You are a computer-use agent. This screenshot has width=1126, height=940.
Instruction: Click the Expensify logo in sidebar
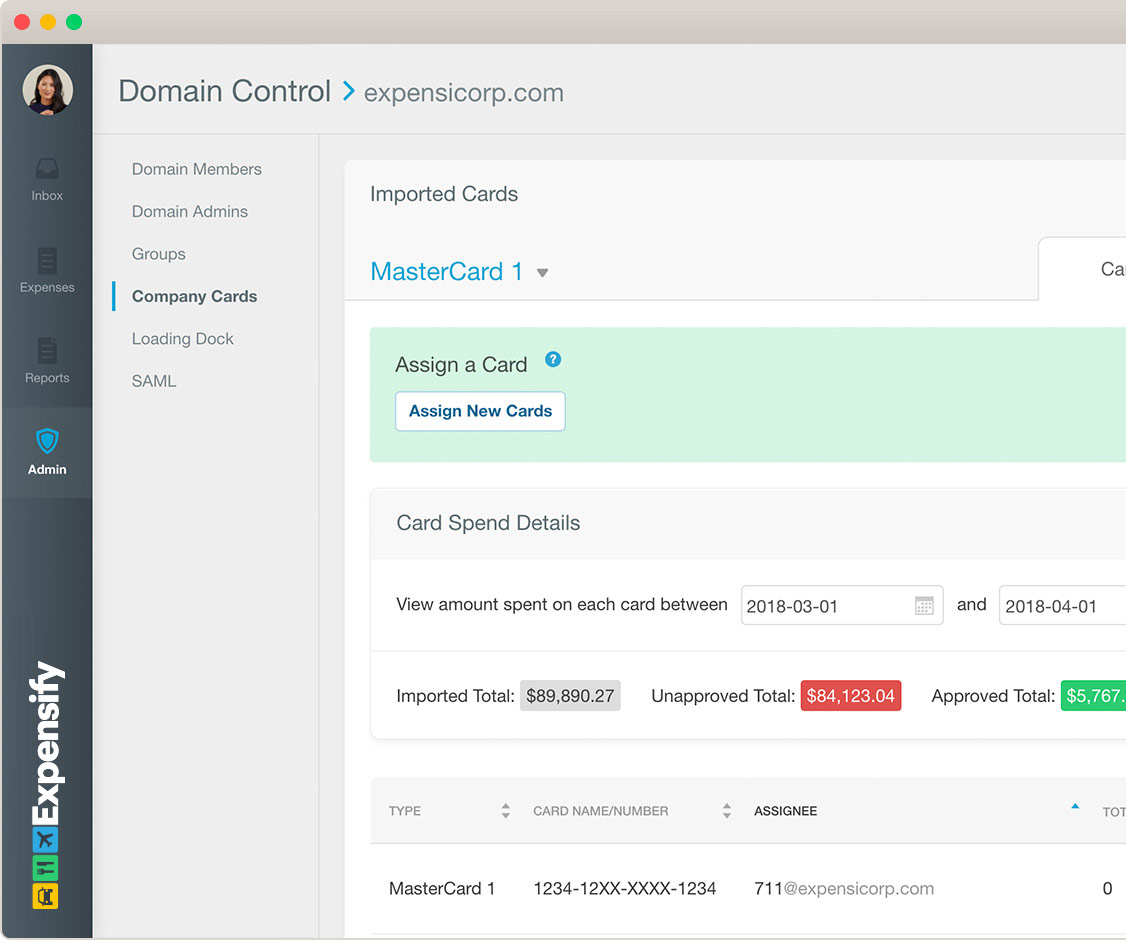(46, 785)
